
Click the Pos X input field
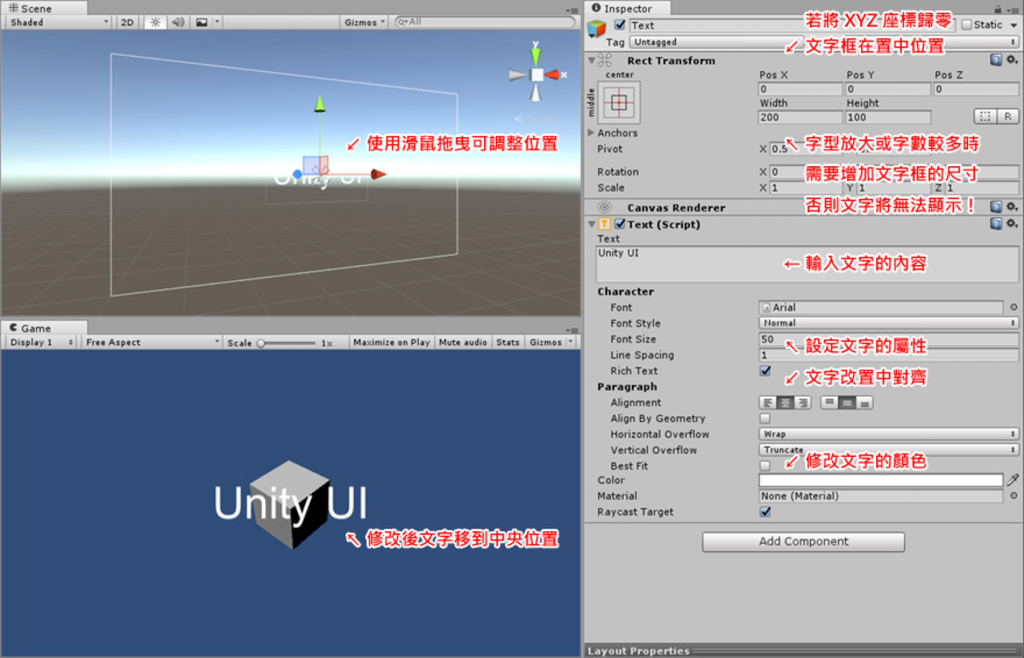click(x=800, y=89)
